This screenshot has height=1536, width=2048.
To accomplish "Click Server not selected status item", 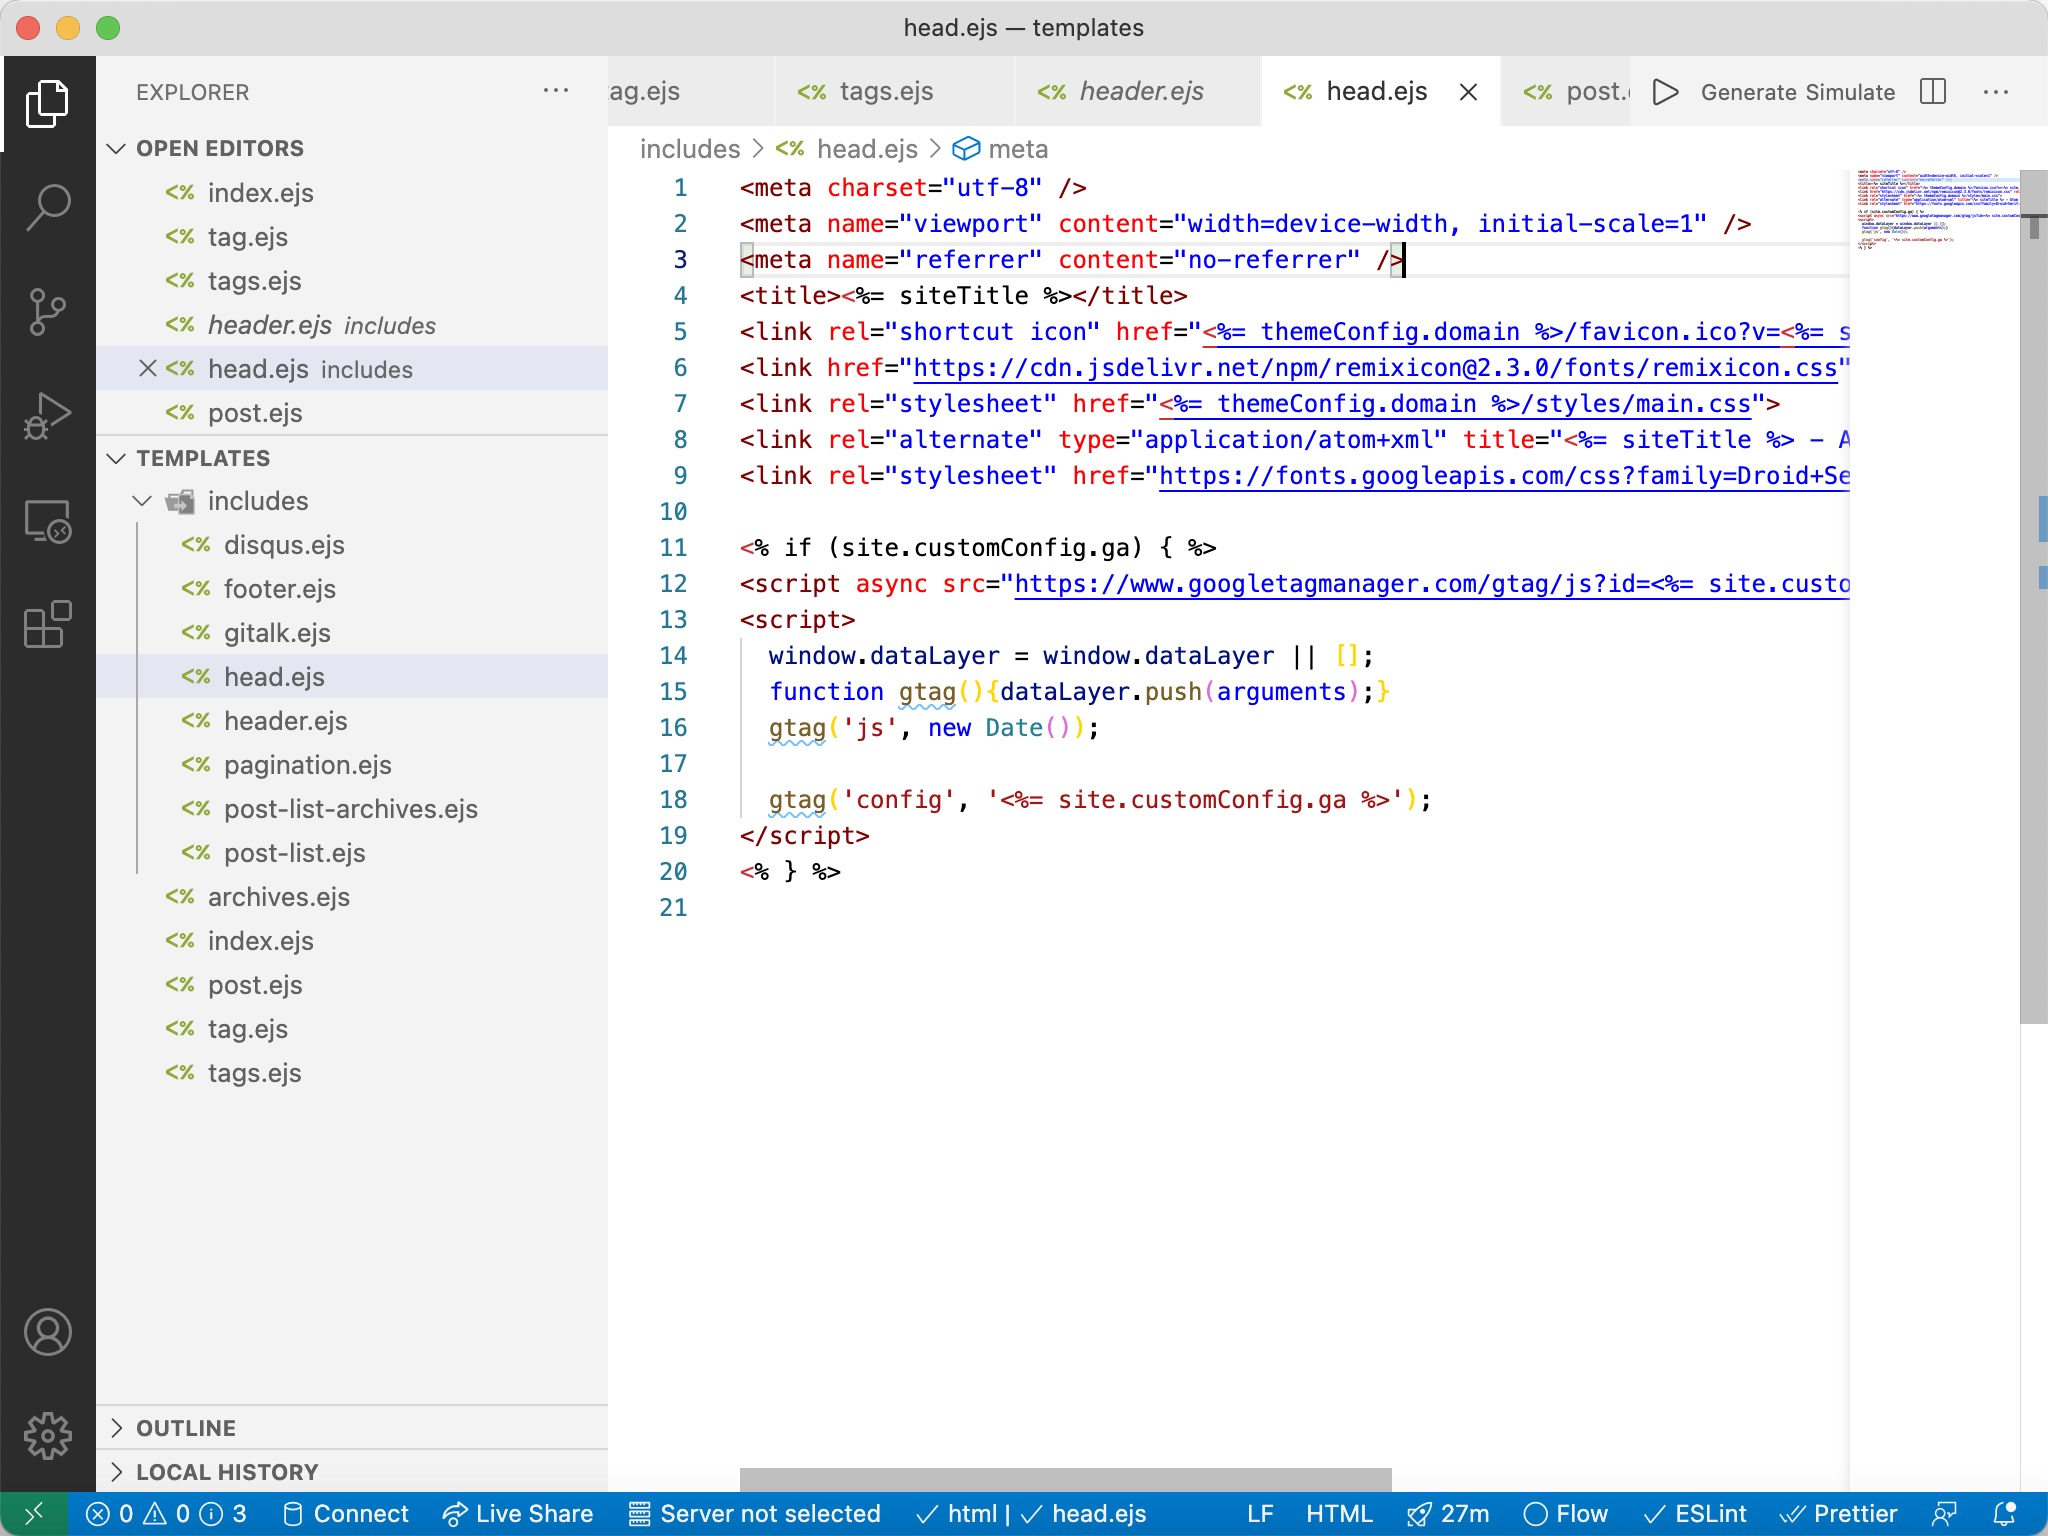I will [755, 1514].
